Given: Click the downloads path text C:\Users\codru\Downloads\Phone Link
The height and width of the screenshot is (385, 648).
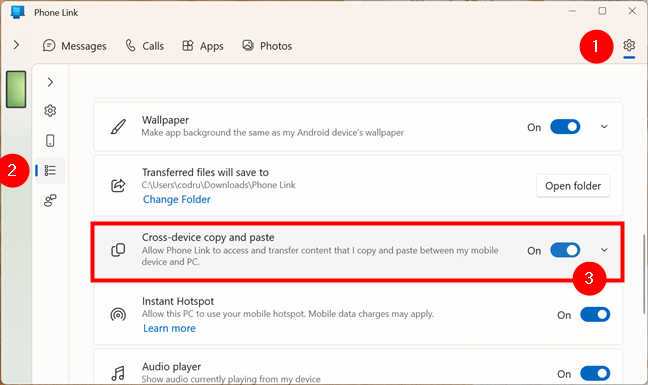Looking at the screenshot, I should coord(219,185).
